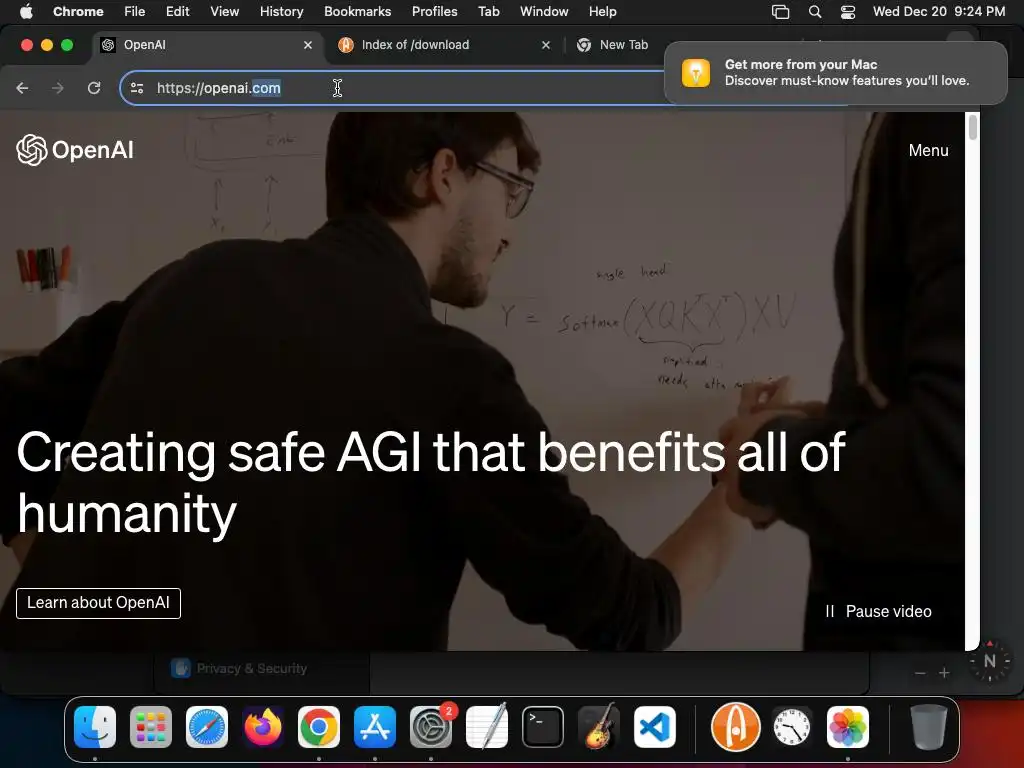Screen dimensions: 1024x768
Task: Open the Get more from your Mac notification
Action: coord(835,72)
